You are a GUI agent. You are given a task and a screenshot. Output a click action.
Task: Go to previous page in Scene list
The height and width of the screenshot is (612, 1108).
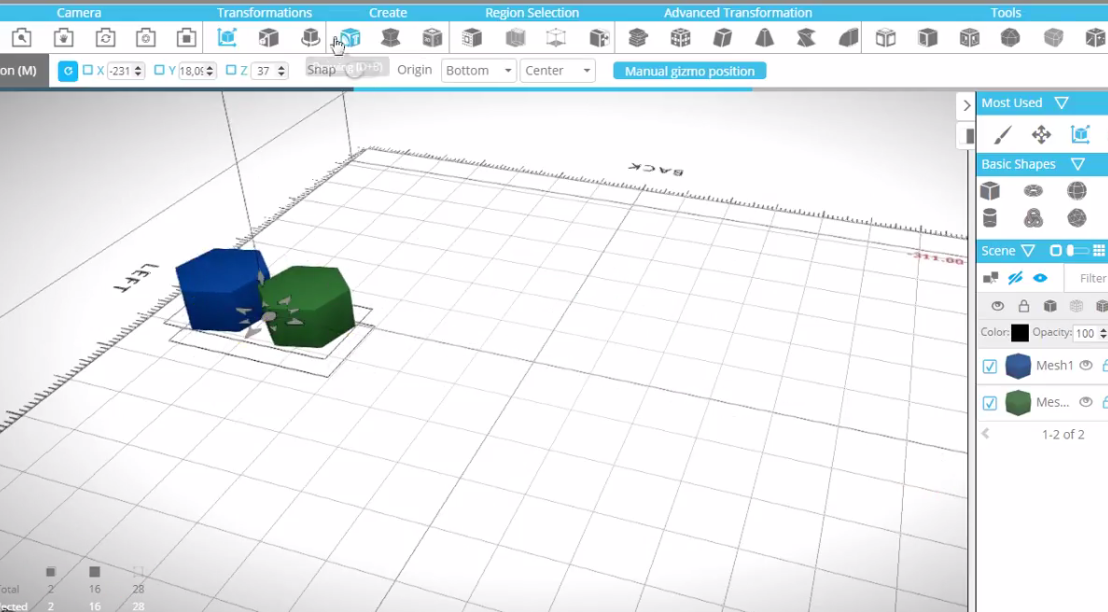click(x=986, y=434)
